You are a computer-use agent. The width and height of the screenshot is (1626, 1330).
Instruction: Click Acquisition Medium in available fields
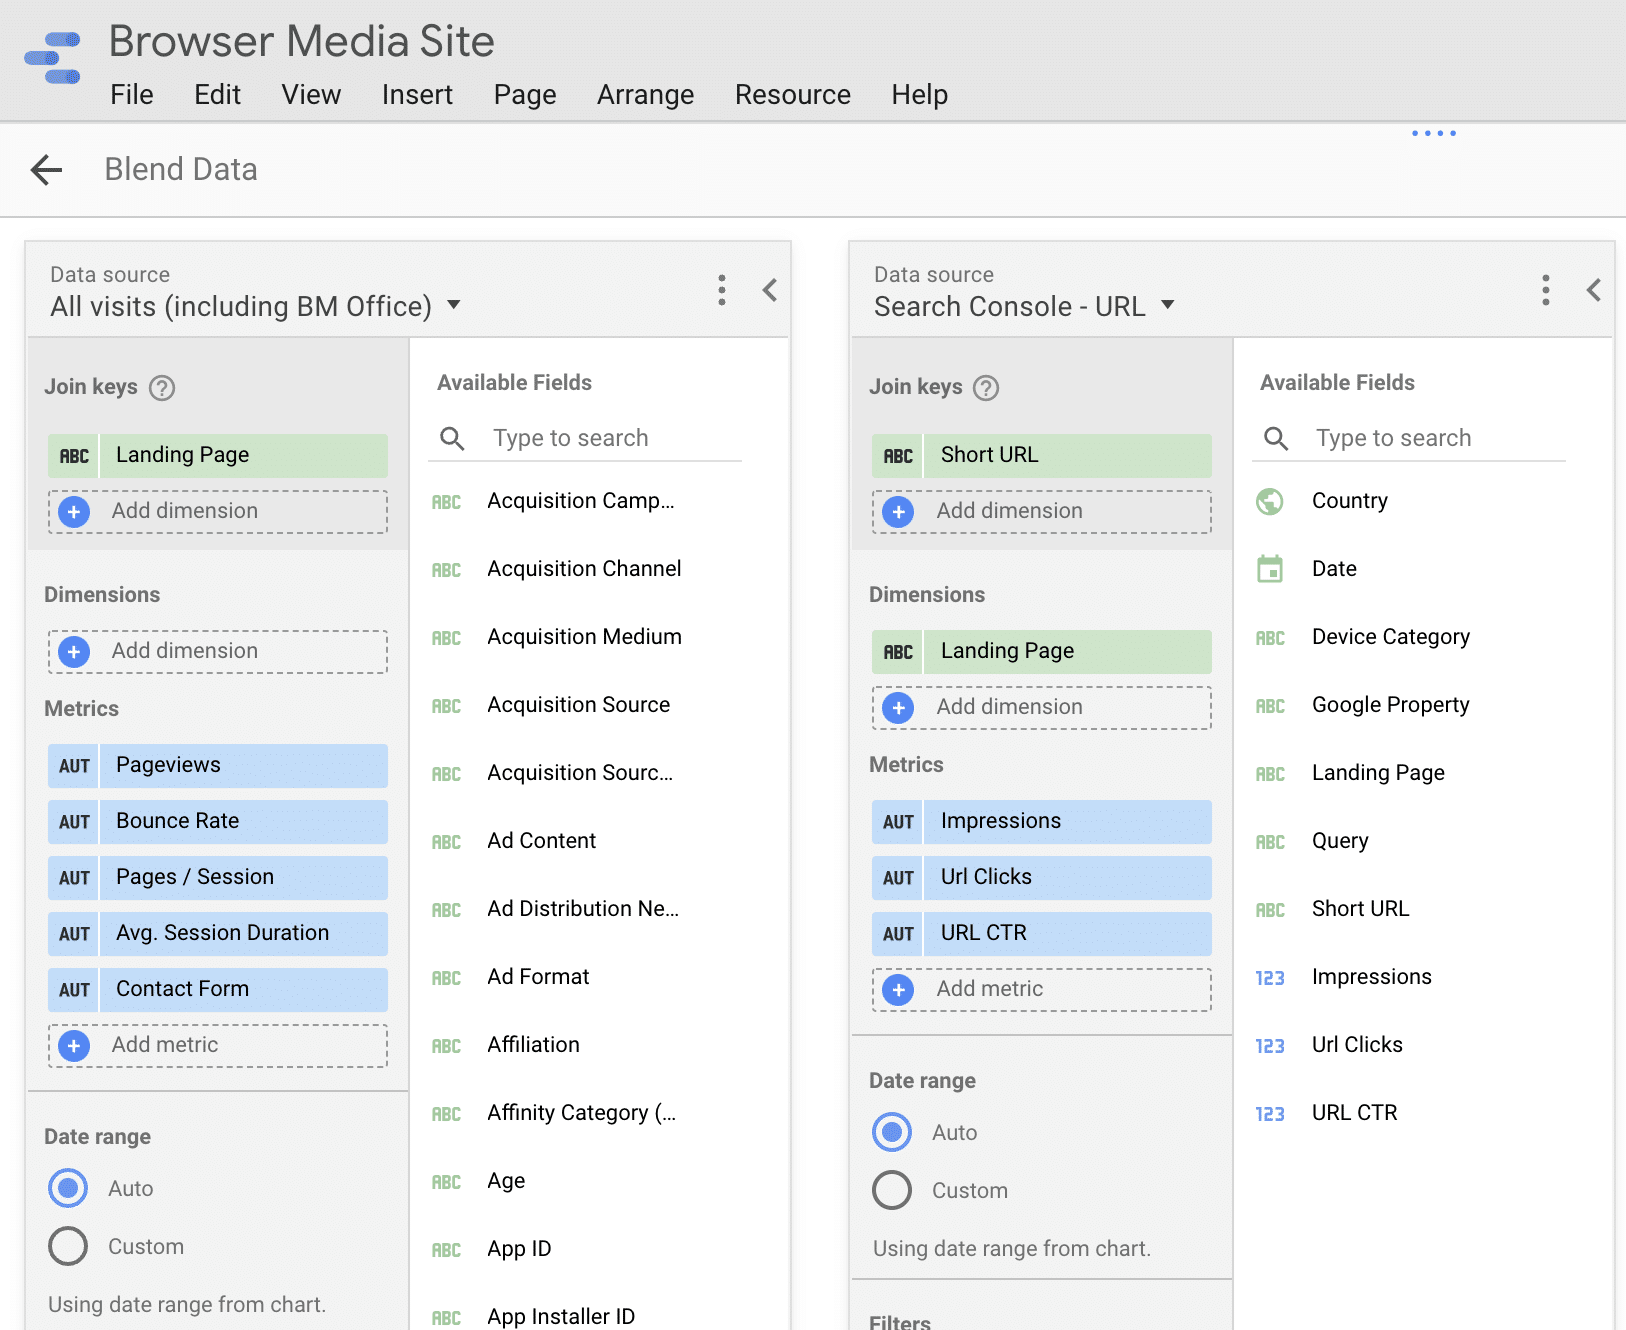click(585, 637)
